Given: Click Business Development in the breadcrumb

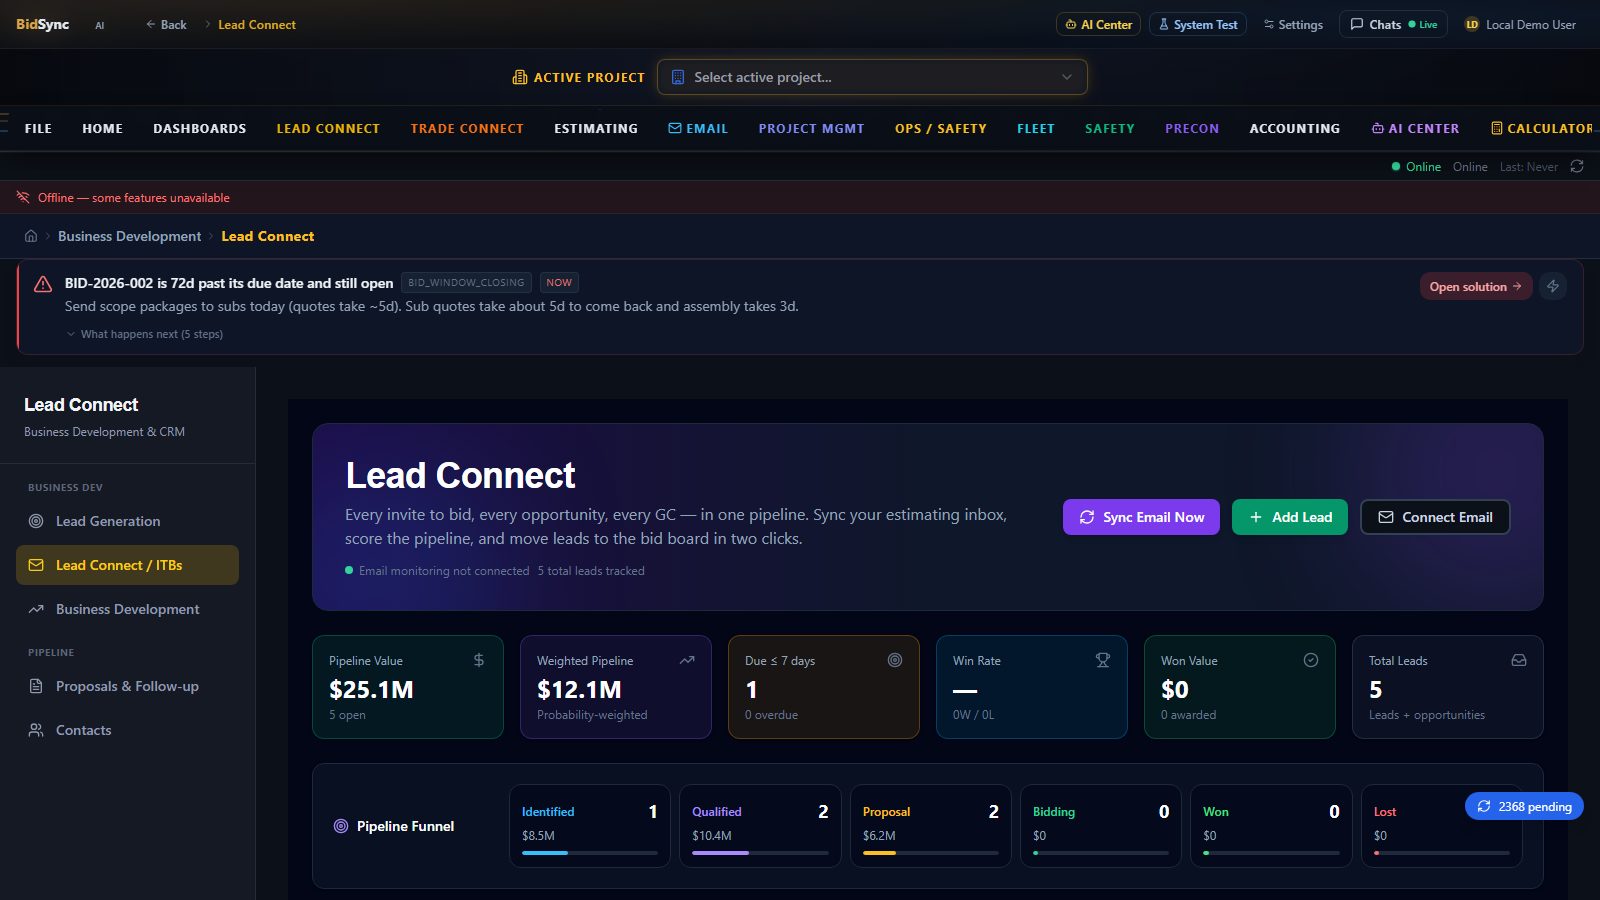Looking at the screenshot, I should pyautogui.click(x=129, y=236).
